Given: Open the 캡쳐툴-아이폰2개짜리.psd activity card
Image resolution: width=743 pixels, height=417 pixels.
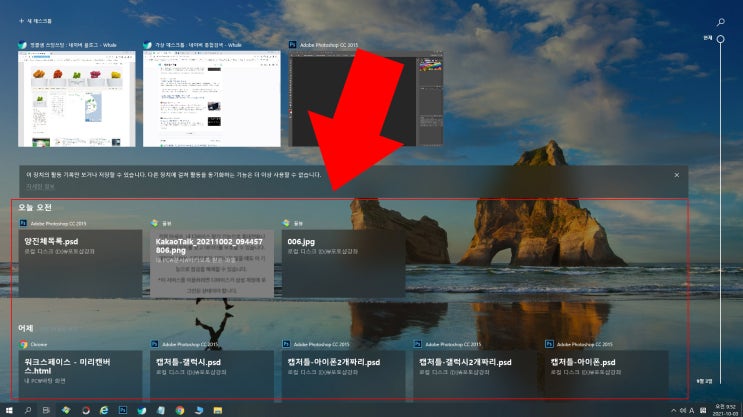Looking at the screenshot, I should click(x=344, y=374).
